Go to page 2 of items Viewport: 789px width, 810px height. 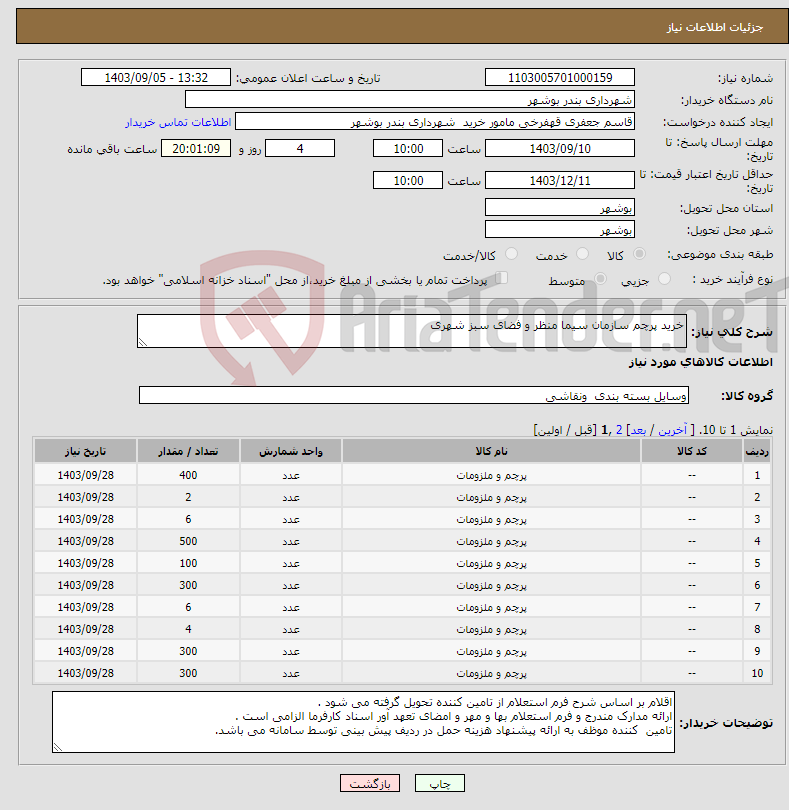pos(619,430)
